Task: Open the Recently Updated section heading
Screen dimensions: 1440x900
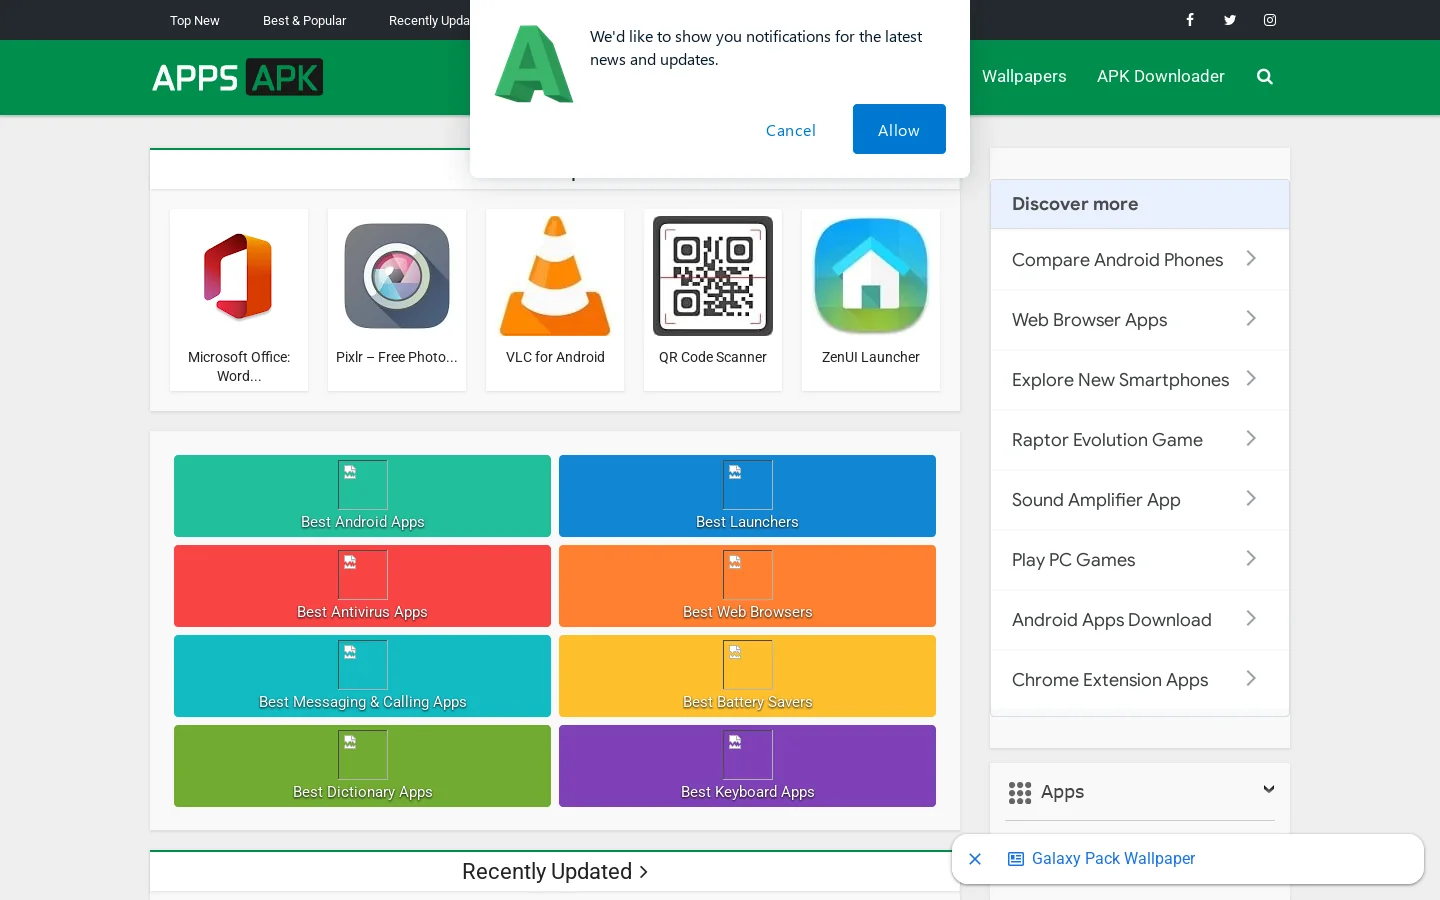Action: (x=555, y=872)
